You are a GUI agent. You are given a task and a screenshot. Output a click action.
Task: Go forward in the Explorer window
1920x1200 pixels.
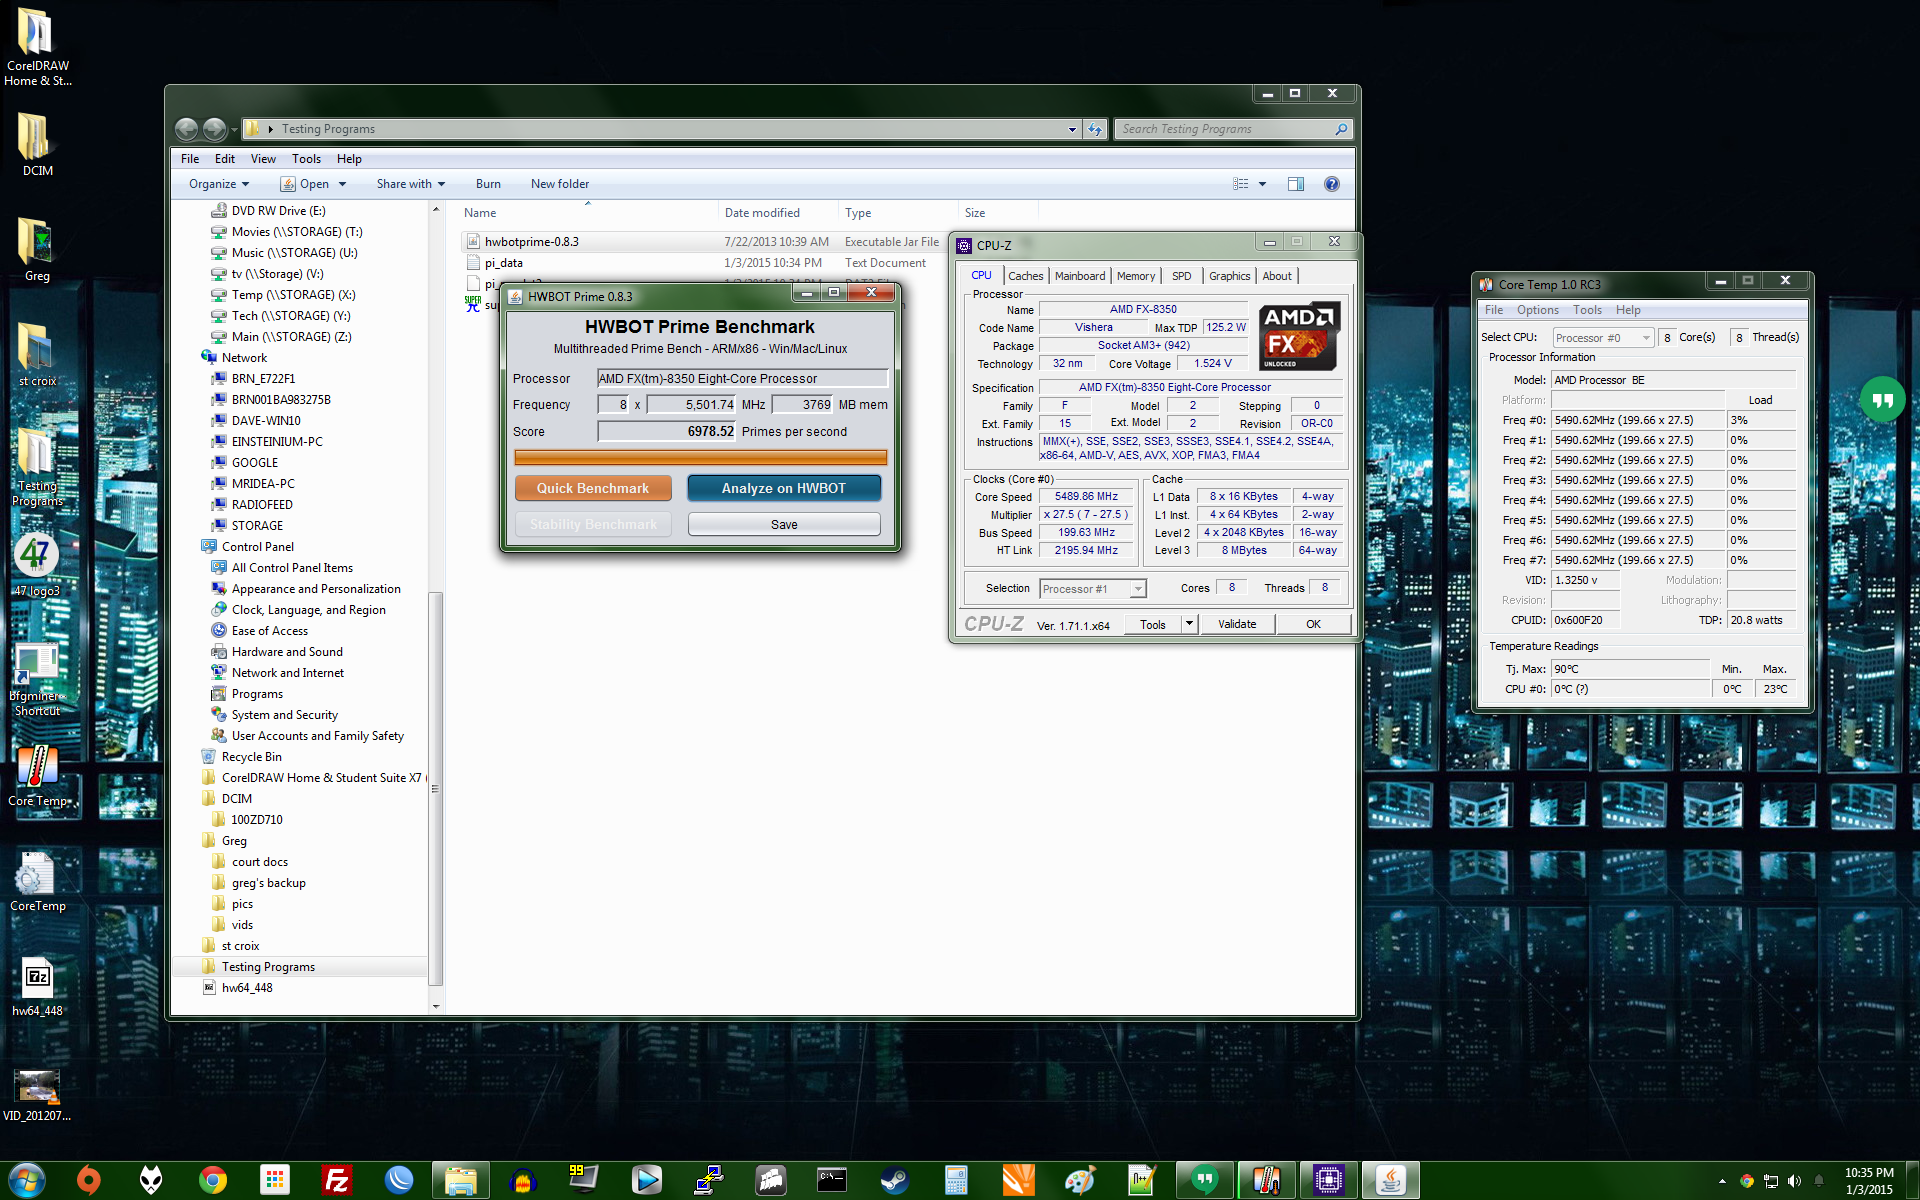point(214,129)
